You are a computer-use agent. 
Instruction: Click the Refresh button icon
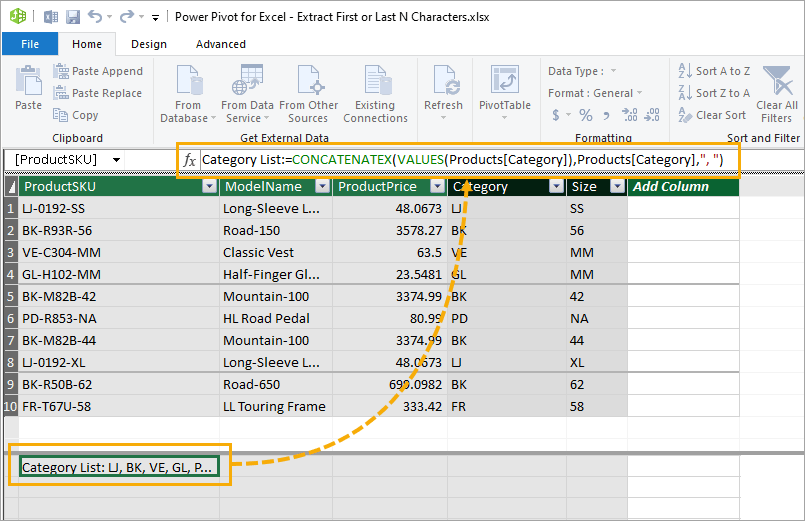tap(444, 81)
